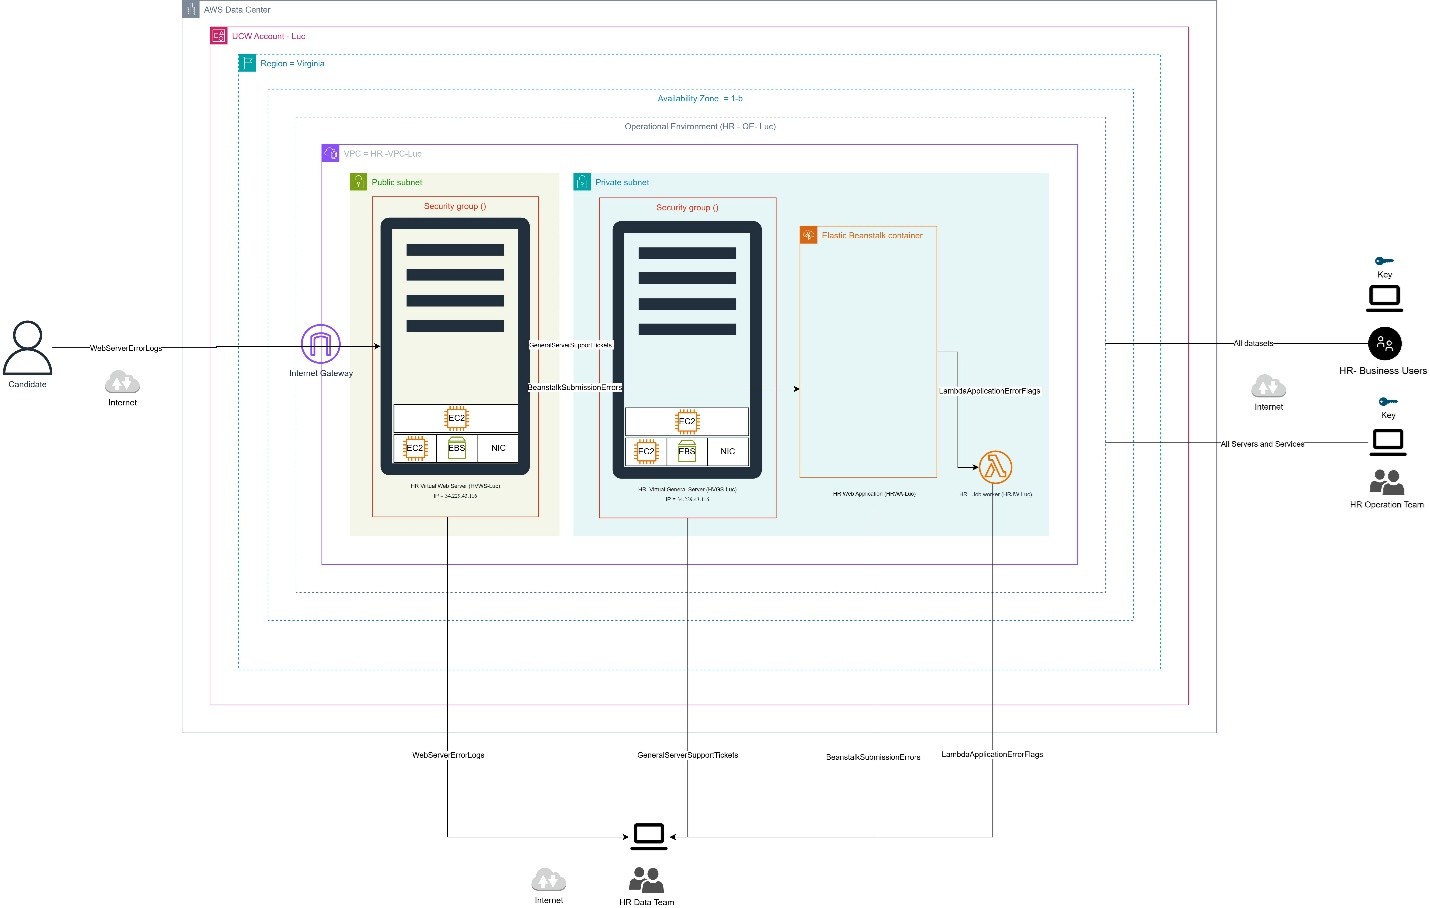The height and width of the screenshot is (908, 1430).
Task: Click 'GeneralServerSupportTickets' label below the data center
Action: pos(688,755)
